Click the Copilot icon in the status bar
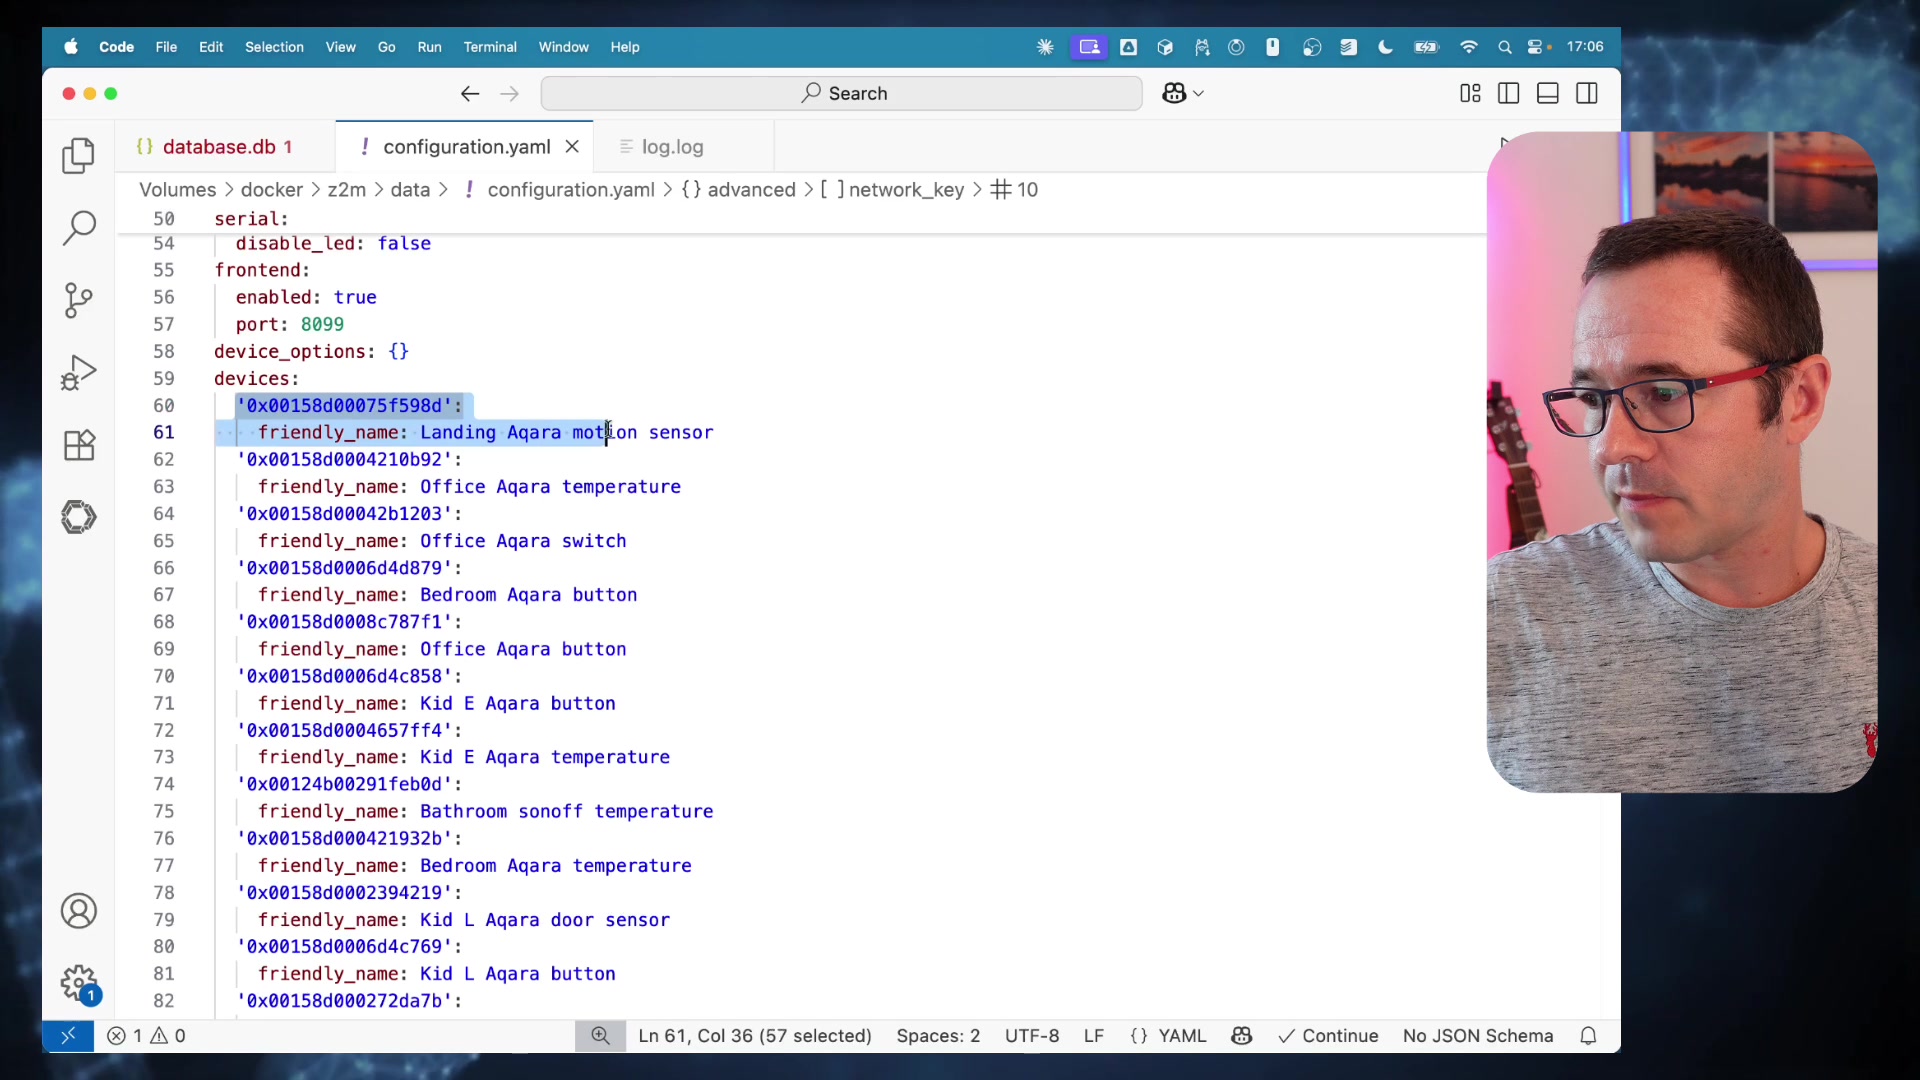The image size is (1920, 1080). (x=1241, y=1036)
